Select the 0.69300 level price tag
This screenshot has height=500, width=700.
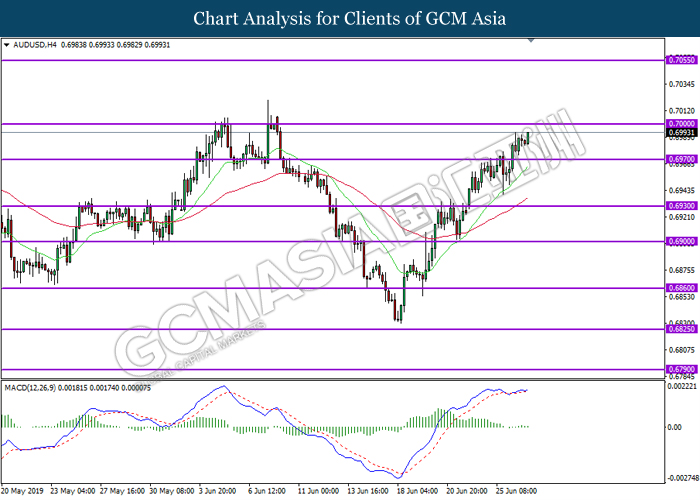click(681, 206)
